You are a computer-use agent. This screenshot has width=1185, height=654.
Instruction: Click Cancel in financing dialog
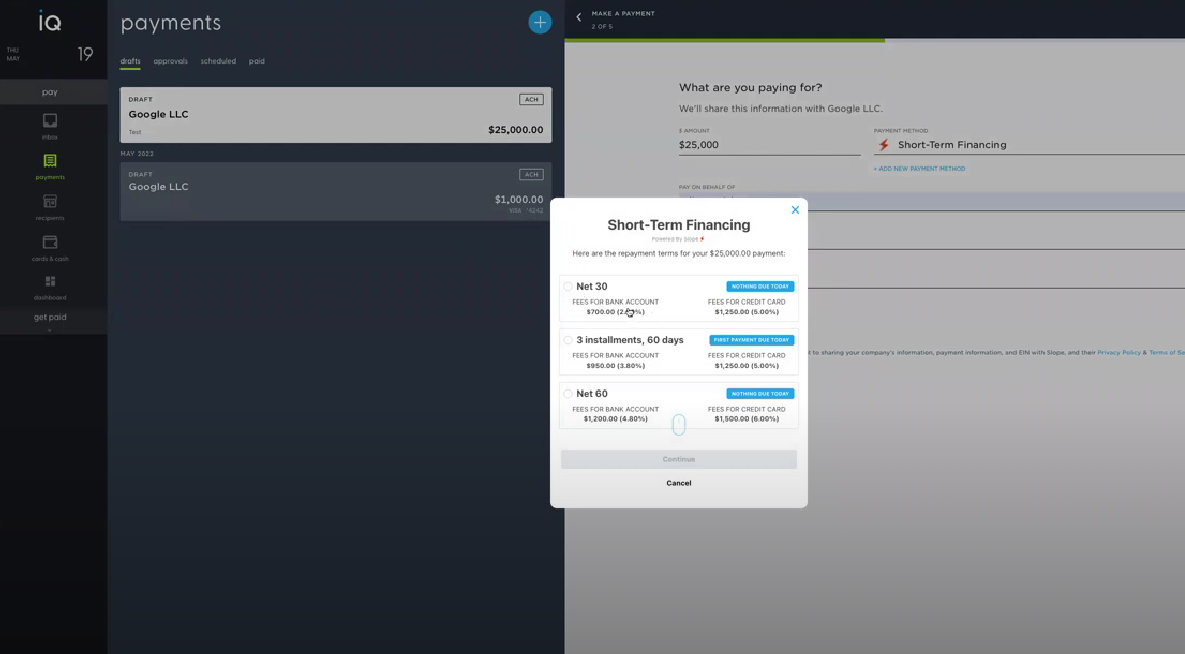click(679, 483)
